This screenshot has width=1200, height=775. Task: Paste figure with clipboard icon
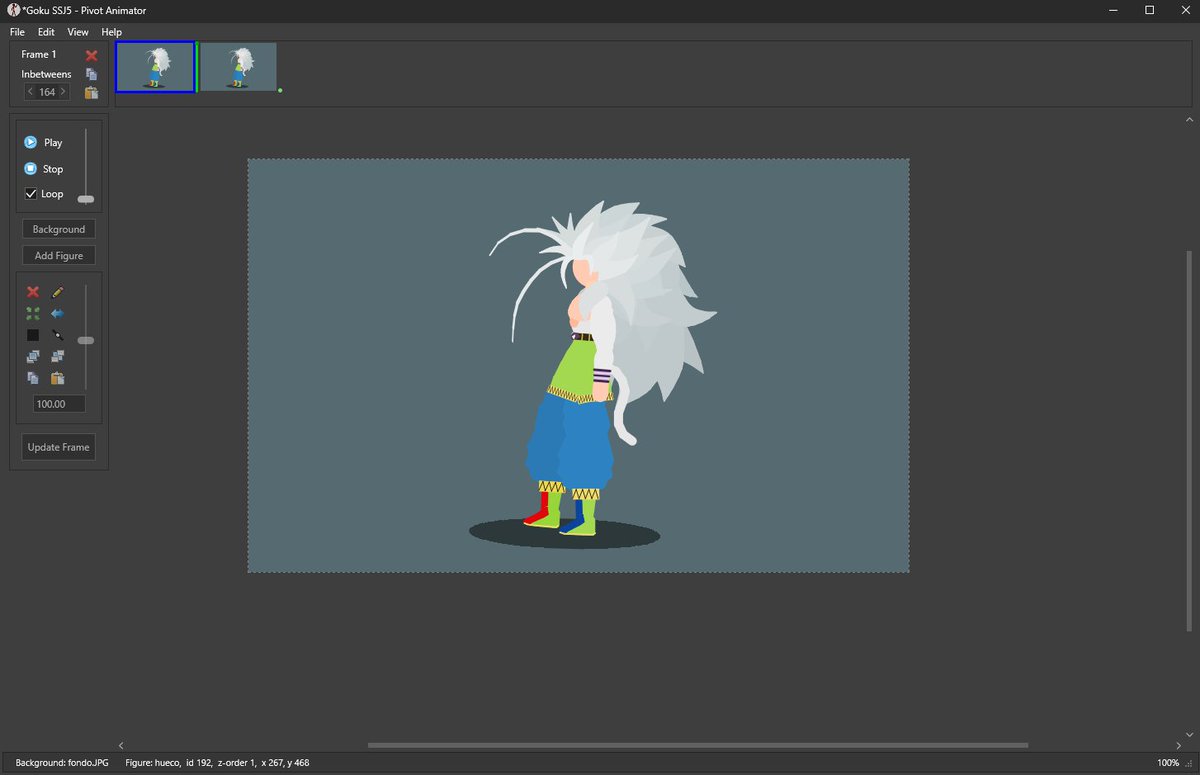pos(57,378)
